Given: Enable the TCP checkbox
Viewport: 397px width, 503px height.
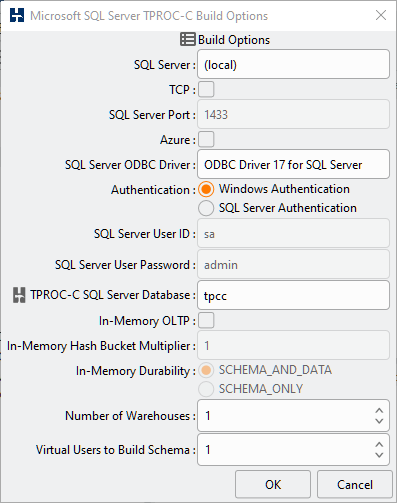Looking at the screenshot, I should pyautogui.click(x=206, y=90).
